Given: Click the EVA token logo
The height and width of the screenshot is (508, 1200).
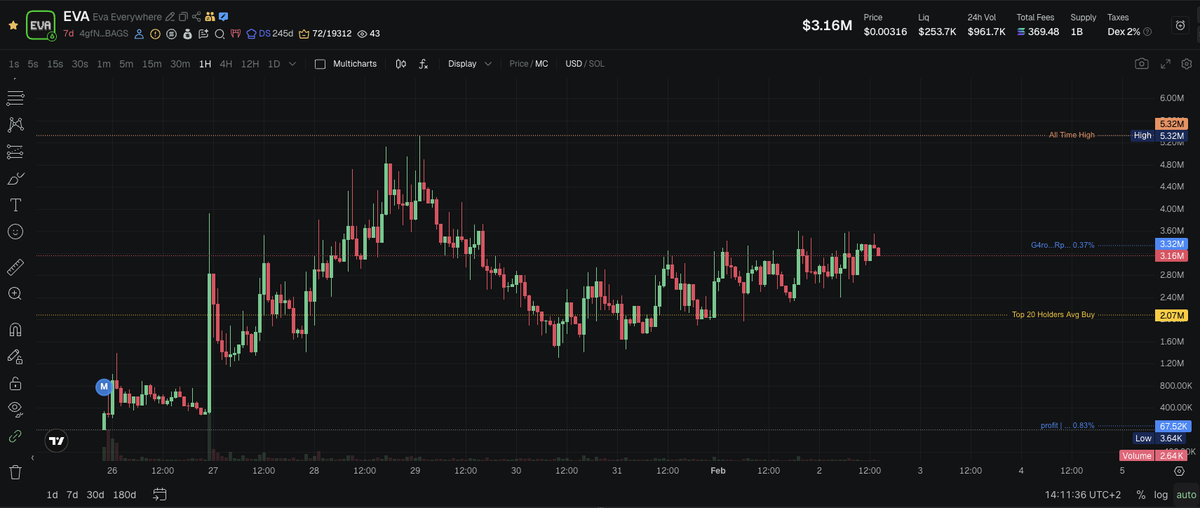Looking at the screenshot, I should (x=41, y=25).
